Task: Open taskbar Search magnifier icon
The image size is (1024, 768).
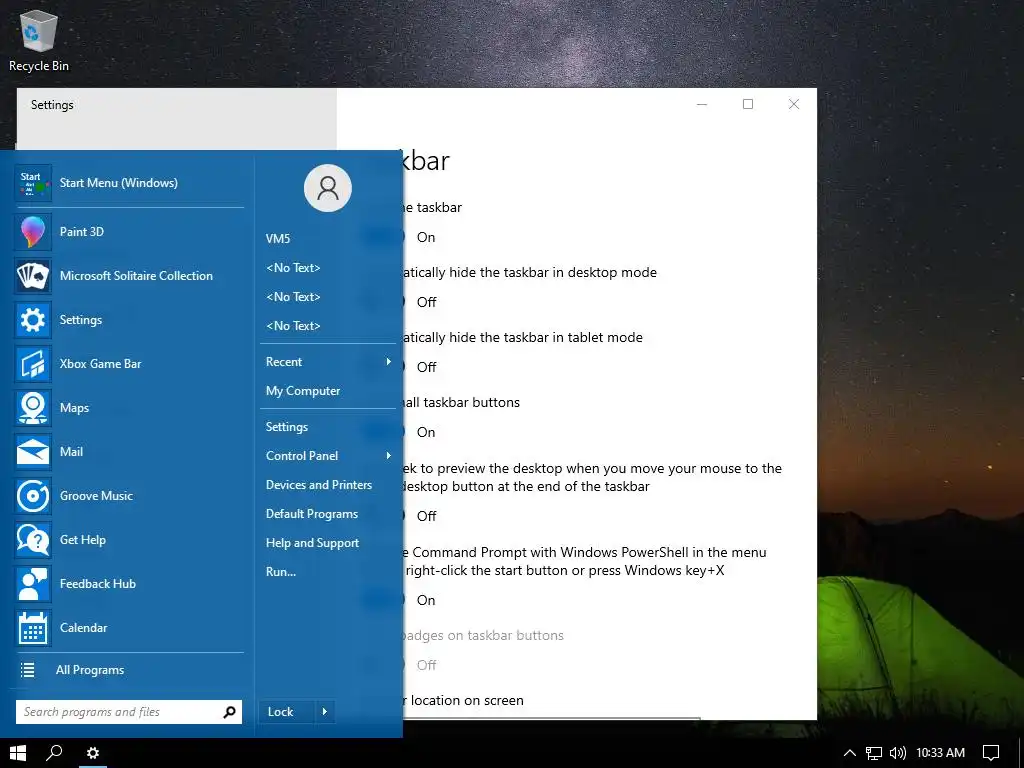Action: 54,752
